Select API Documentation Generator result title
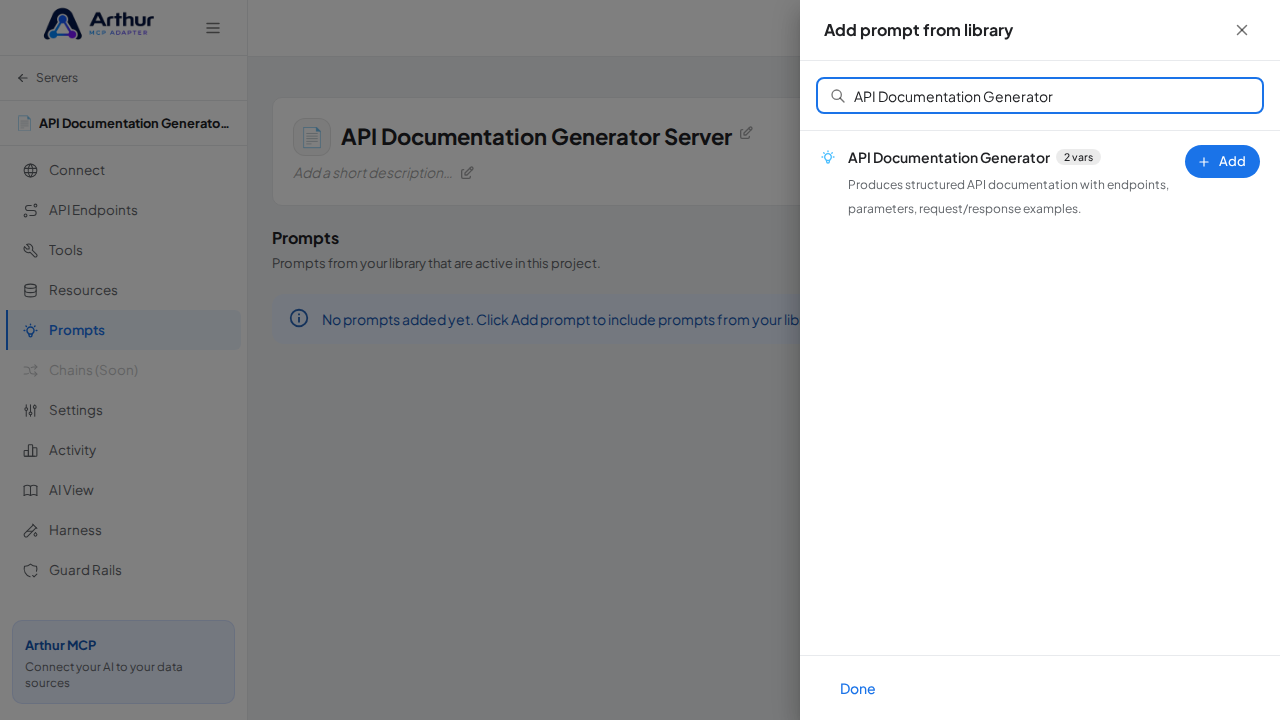 949,157
